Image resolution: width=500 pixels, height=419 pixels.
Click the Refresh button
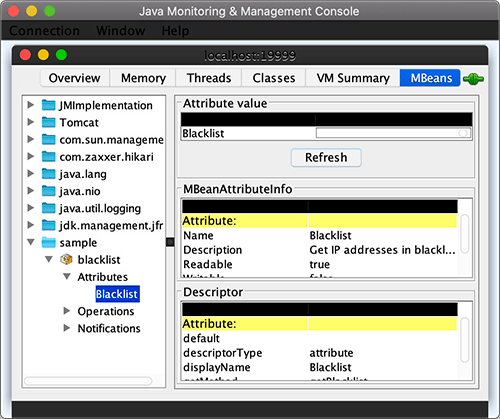click(326, 157)
